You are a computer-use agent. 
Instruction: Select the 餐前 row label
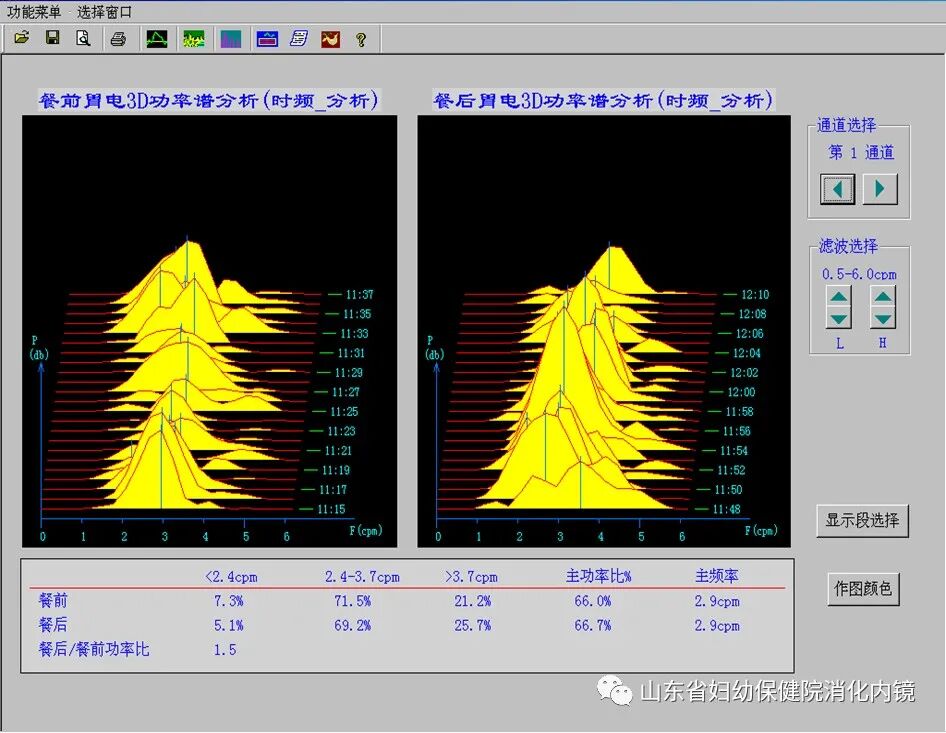tap(53, 600)
